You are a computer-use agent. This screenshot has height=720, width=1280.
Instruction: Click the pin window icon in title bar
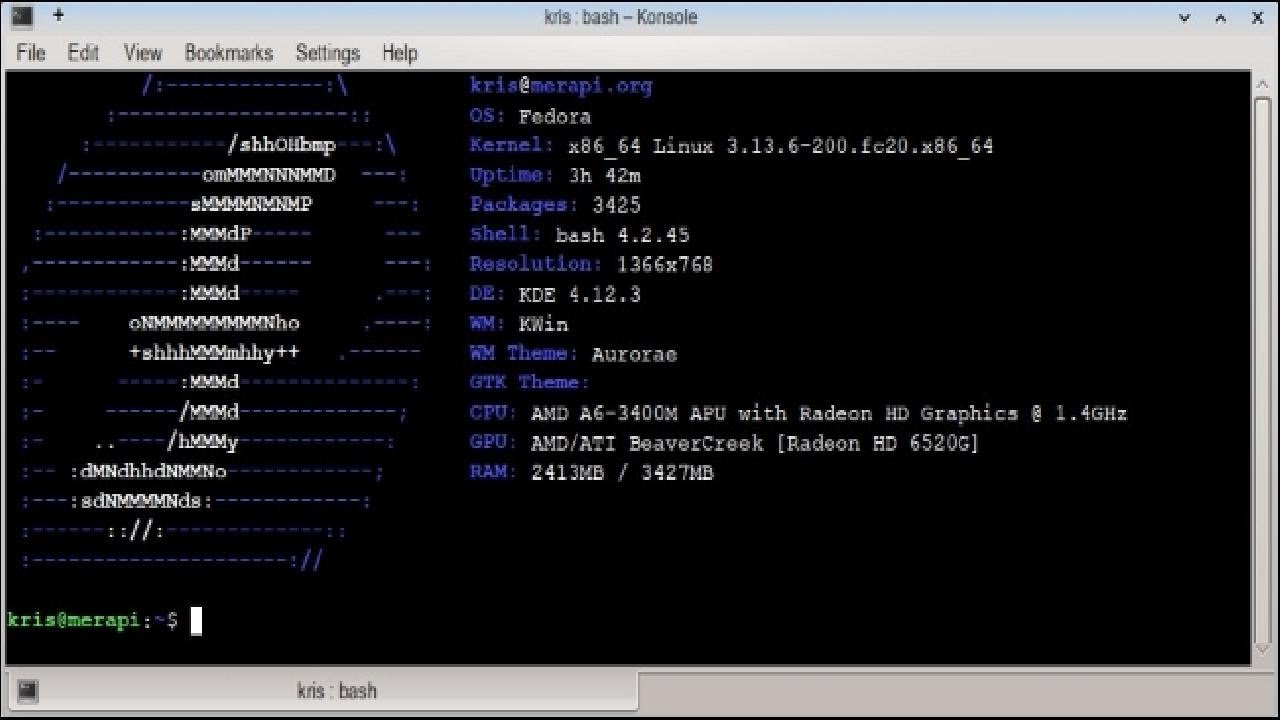coord(58,16)
